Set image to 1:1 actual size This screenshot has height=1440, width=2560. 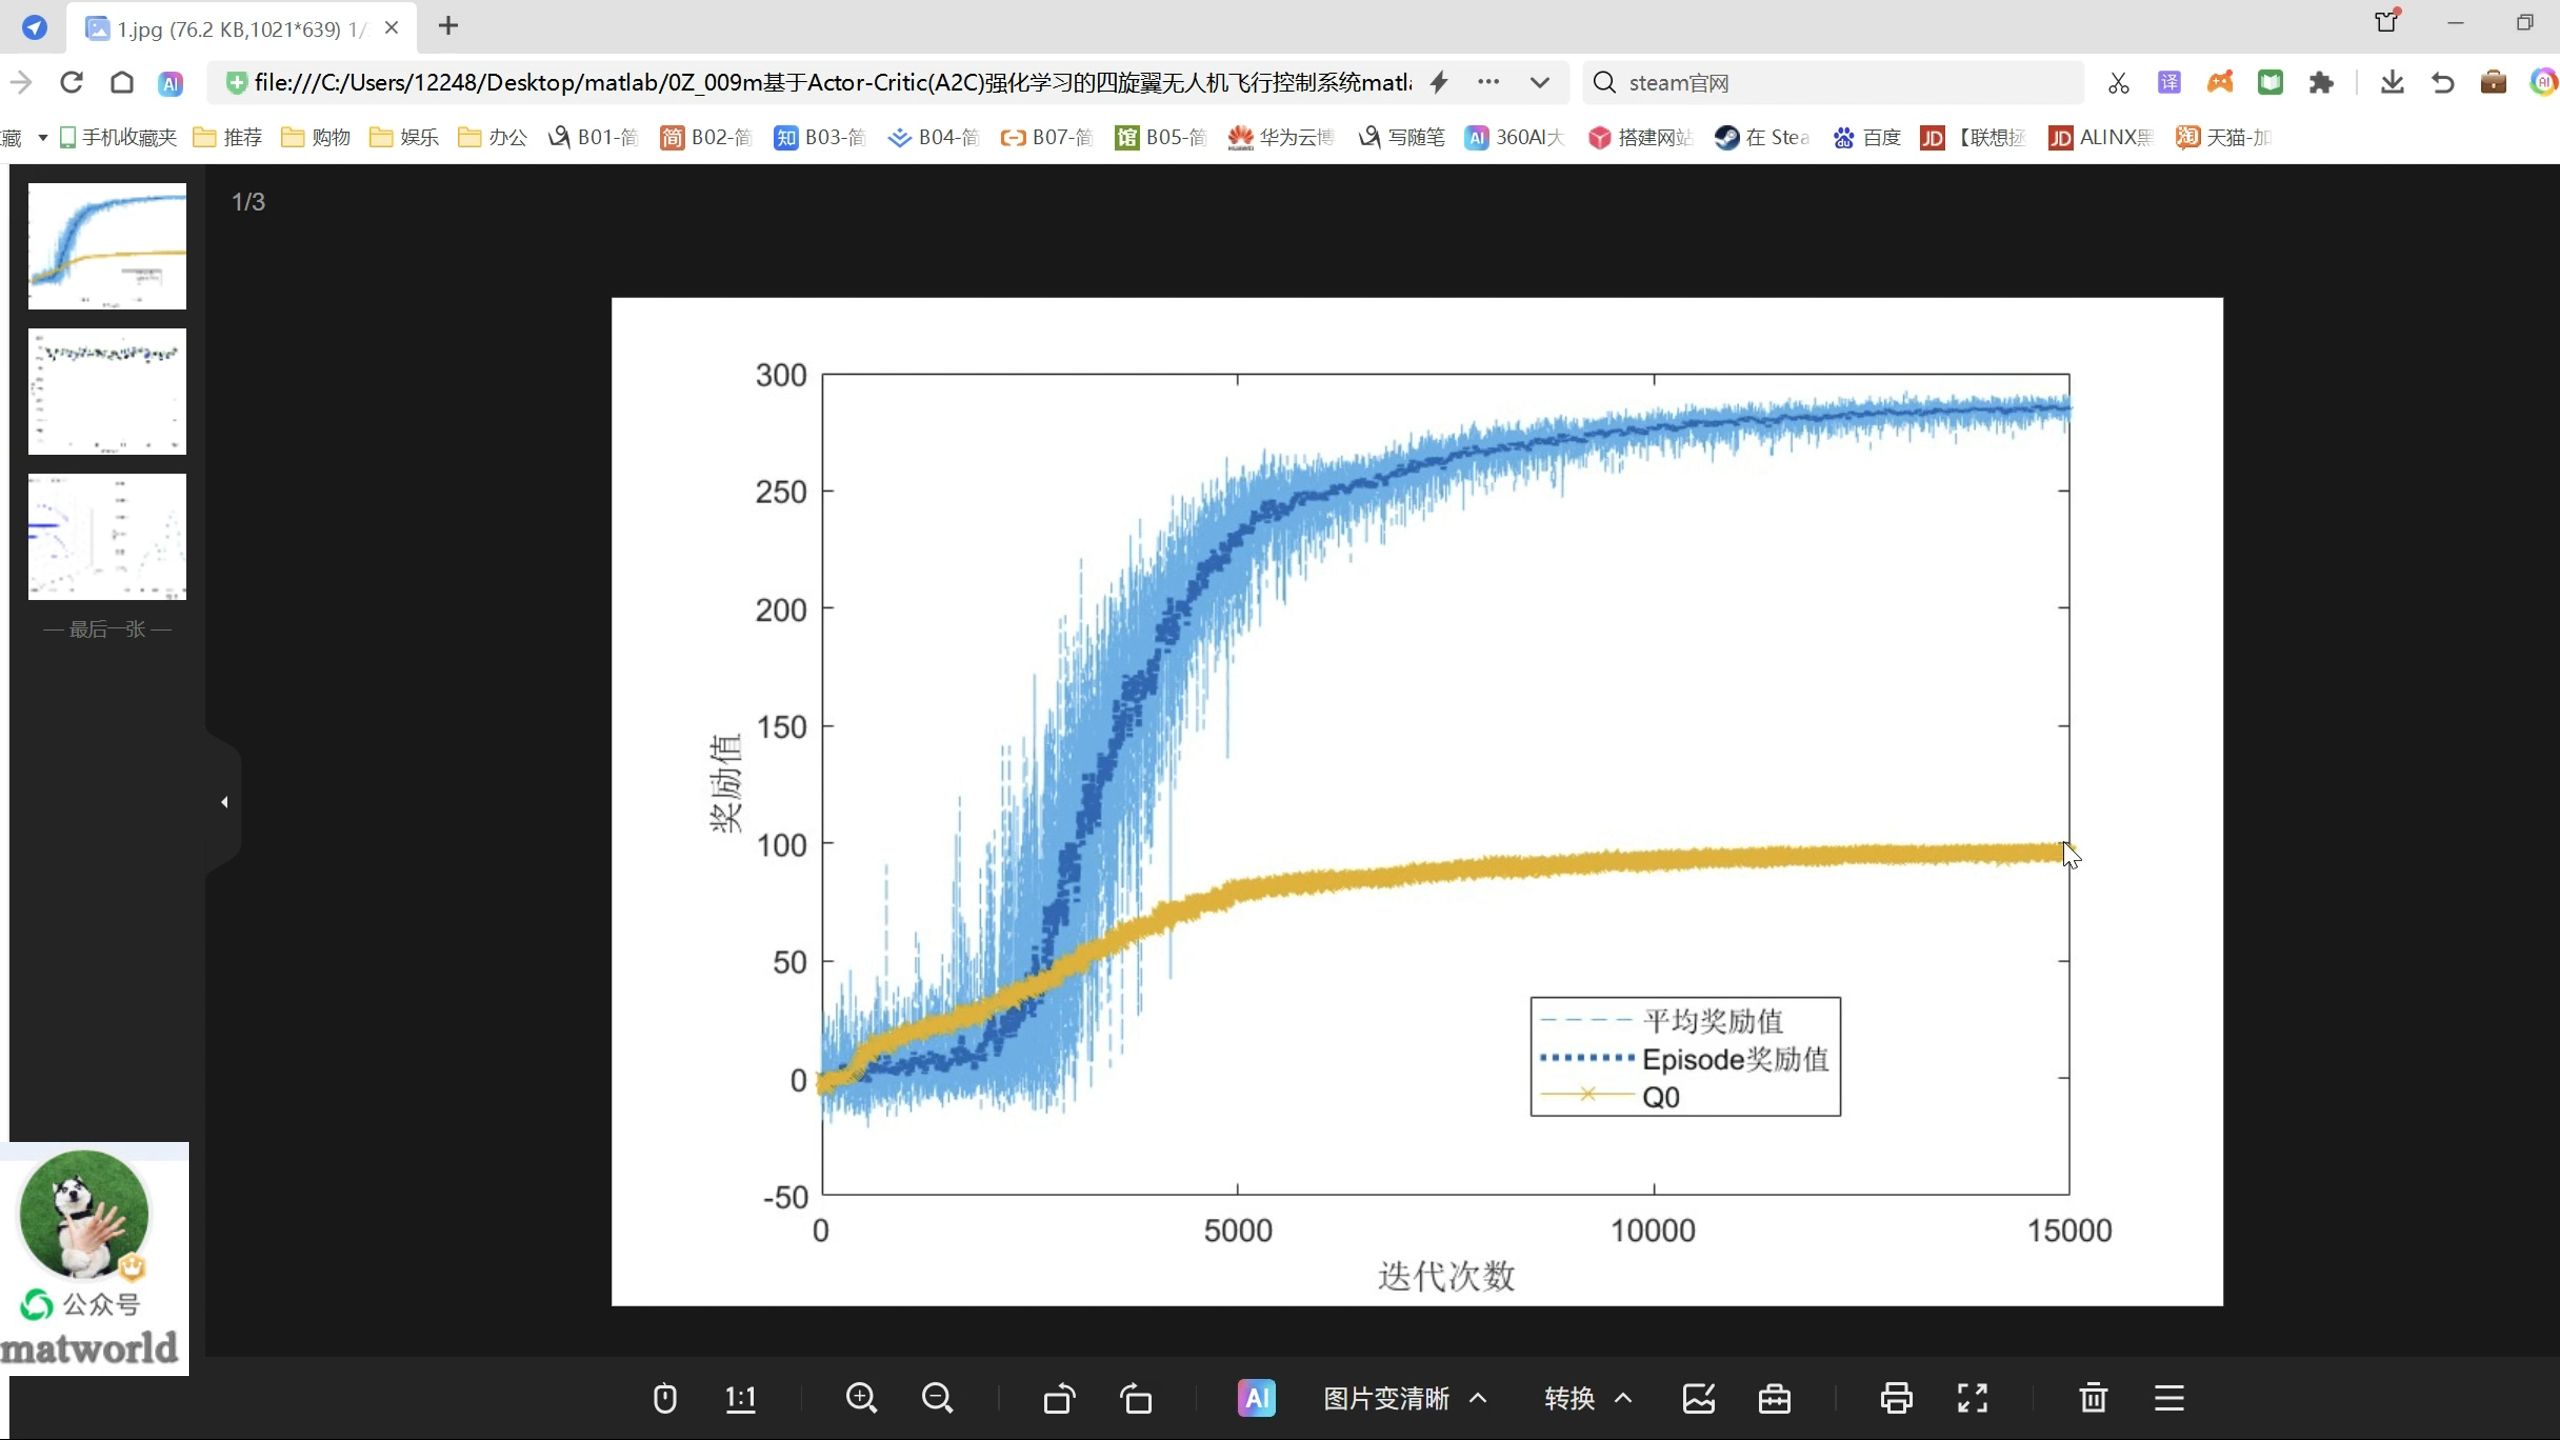(x=740, y=1398)
